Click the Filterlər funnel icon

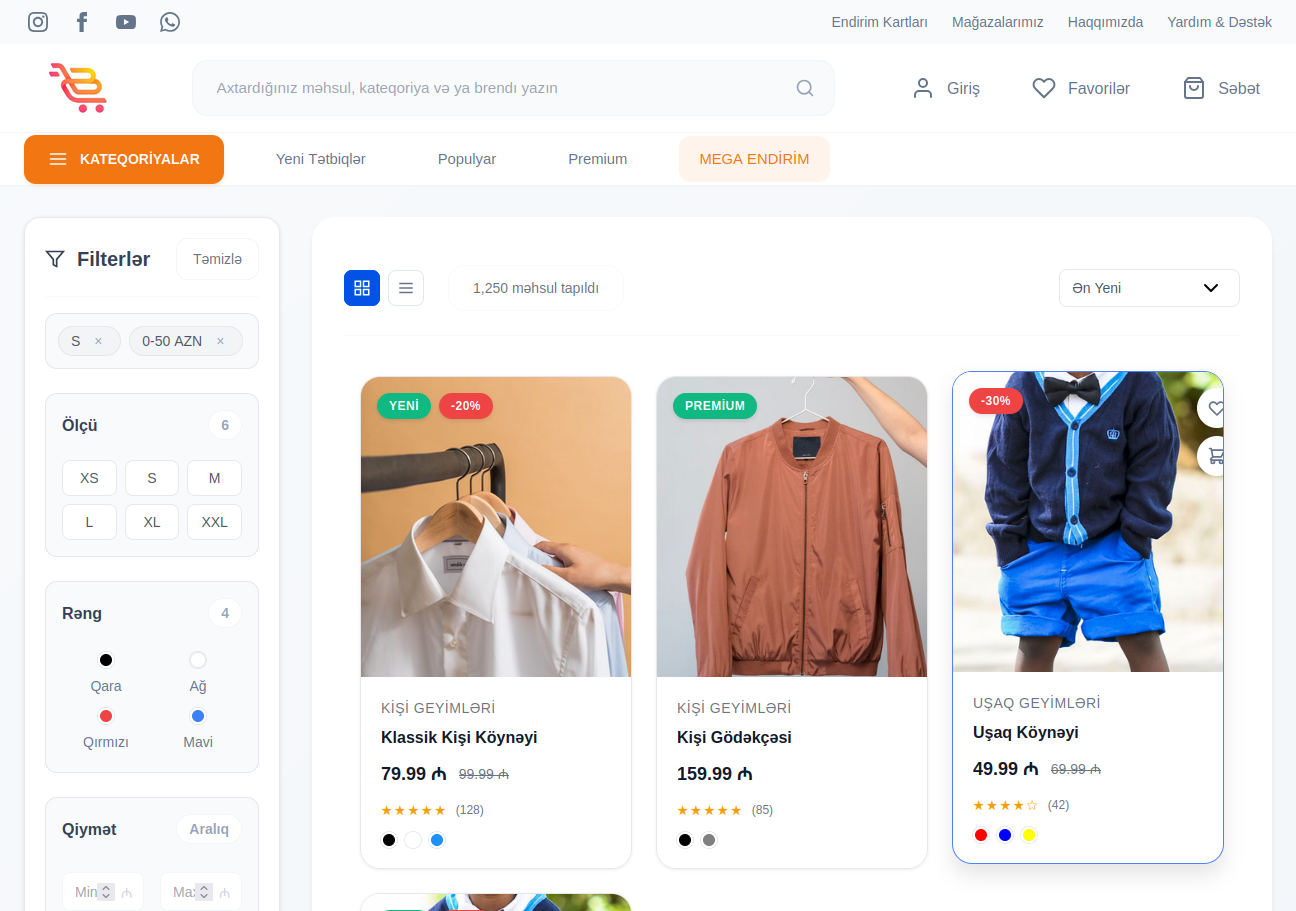click(55, 259)
